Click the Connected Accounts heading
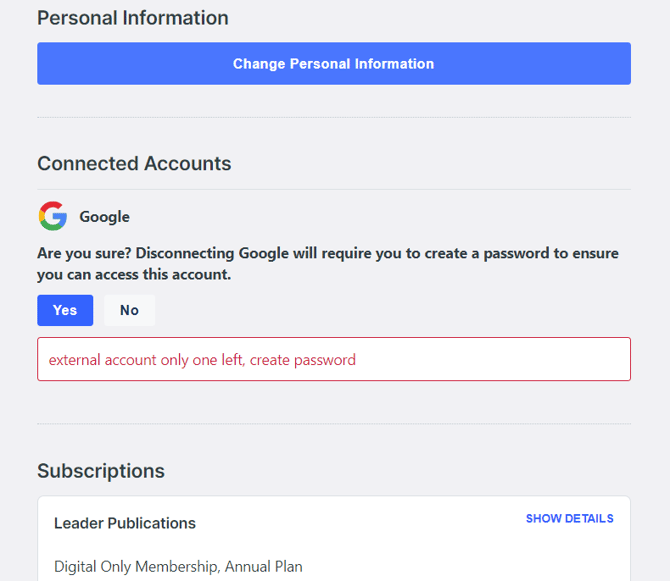This screenshot has height=581, width=670. point(134,164)
